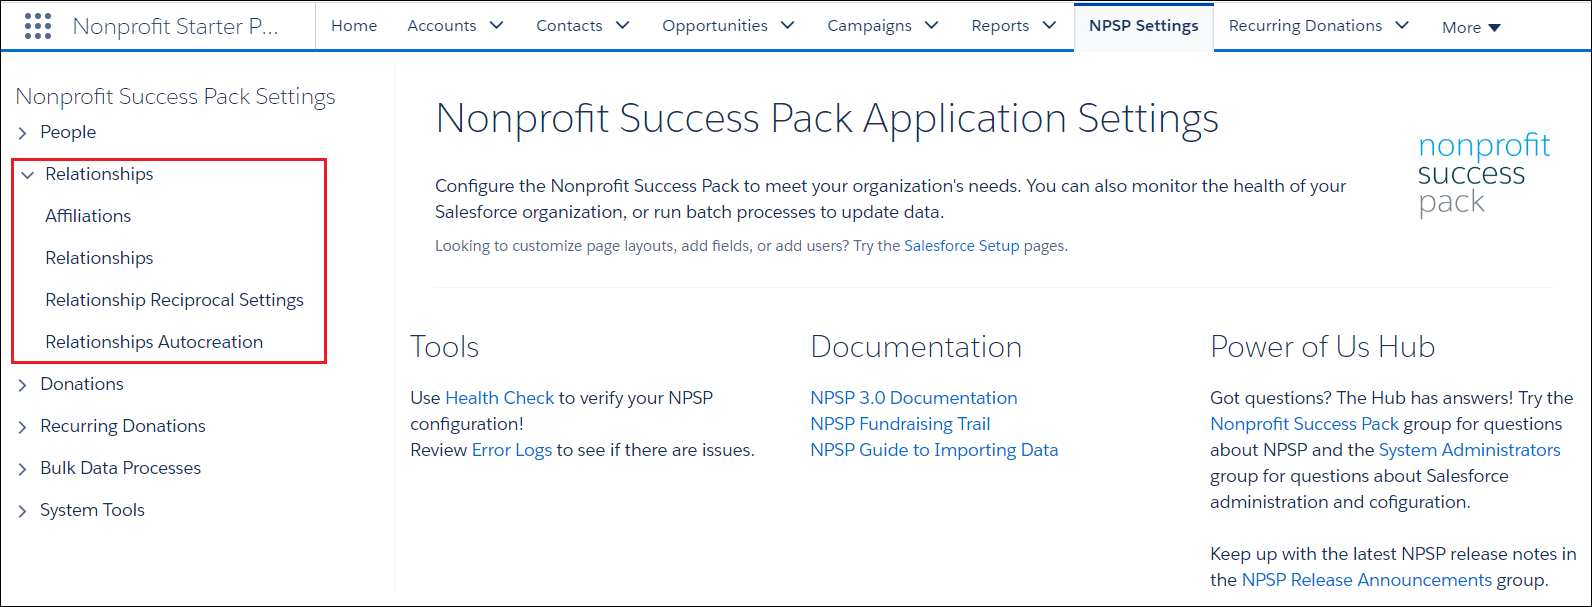
Task: Select Relationships Autocreation item
Action: coord(154,342)
